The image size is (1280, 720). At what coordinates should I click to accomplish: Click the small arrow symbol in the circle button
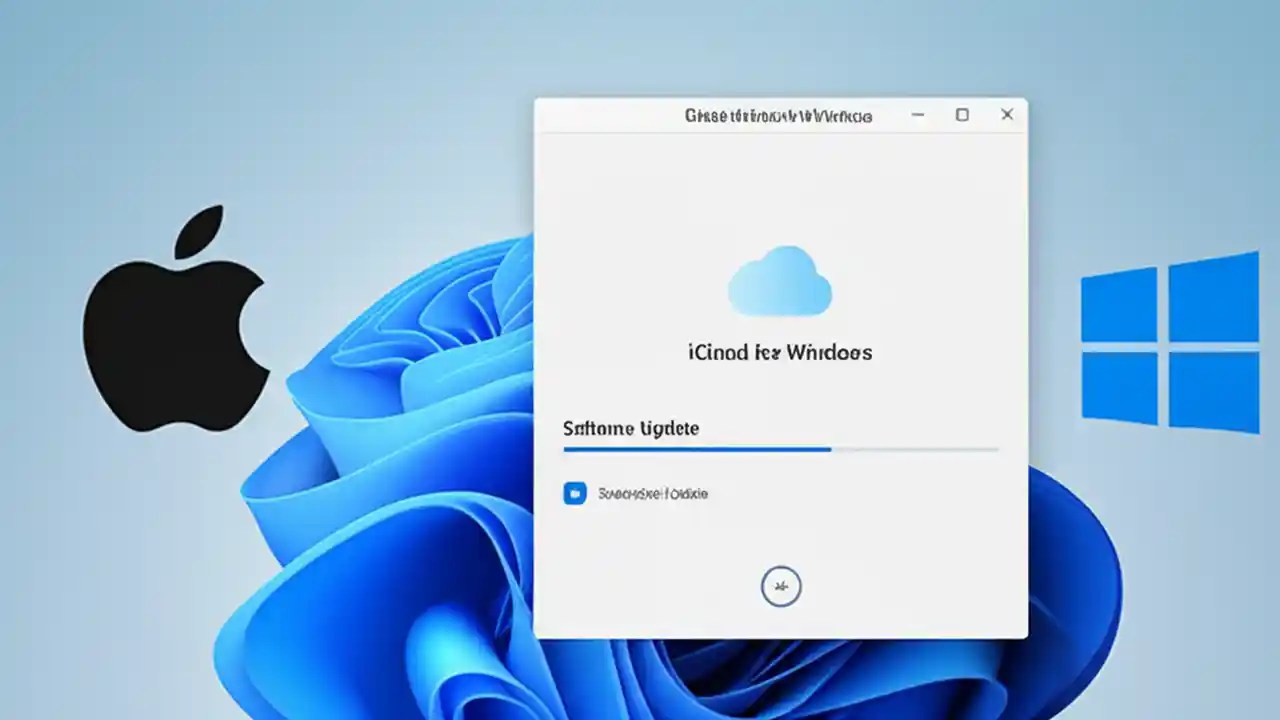pyautogui.click(x=781, y=587)
